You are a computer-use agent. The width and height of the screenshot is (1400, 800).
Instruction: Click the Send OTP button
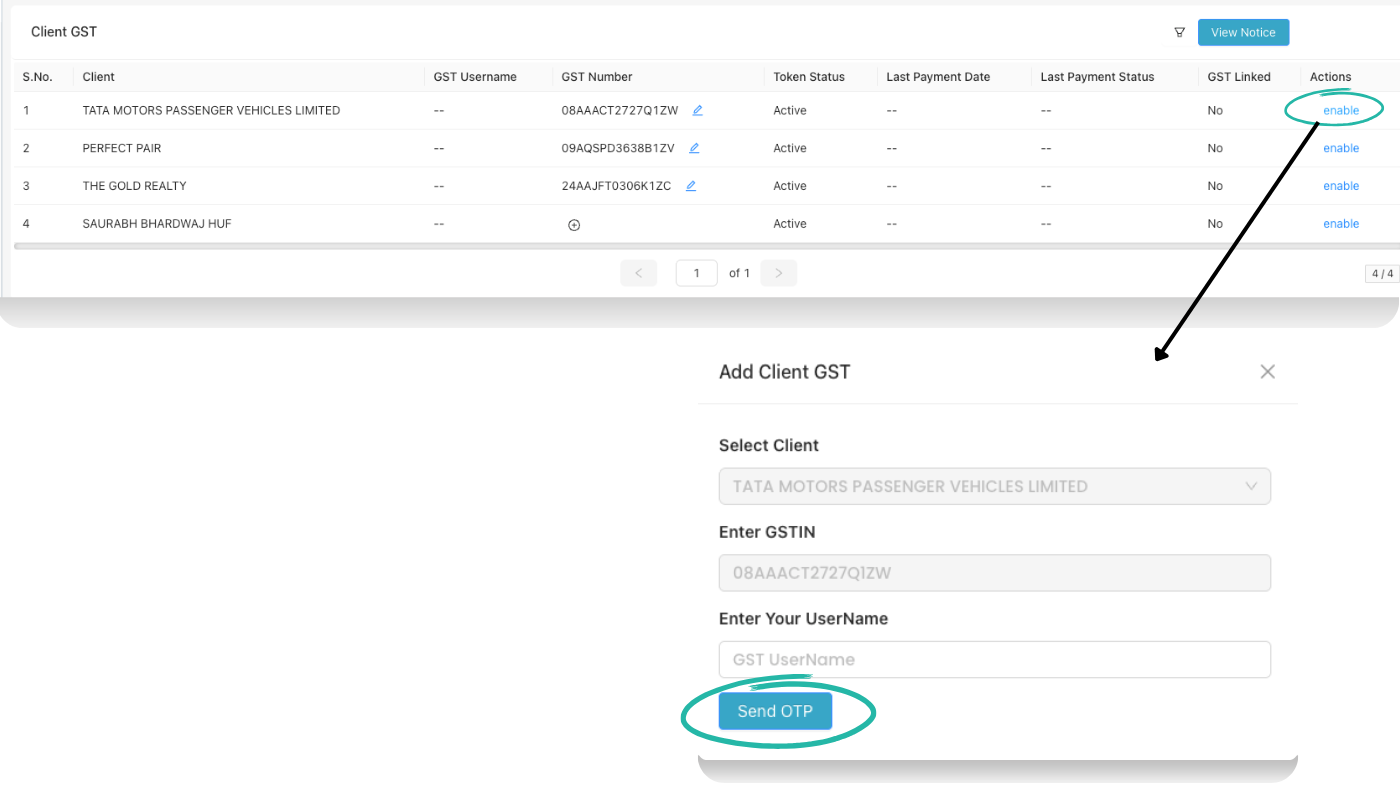pos(775,711)
